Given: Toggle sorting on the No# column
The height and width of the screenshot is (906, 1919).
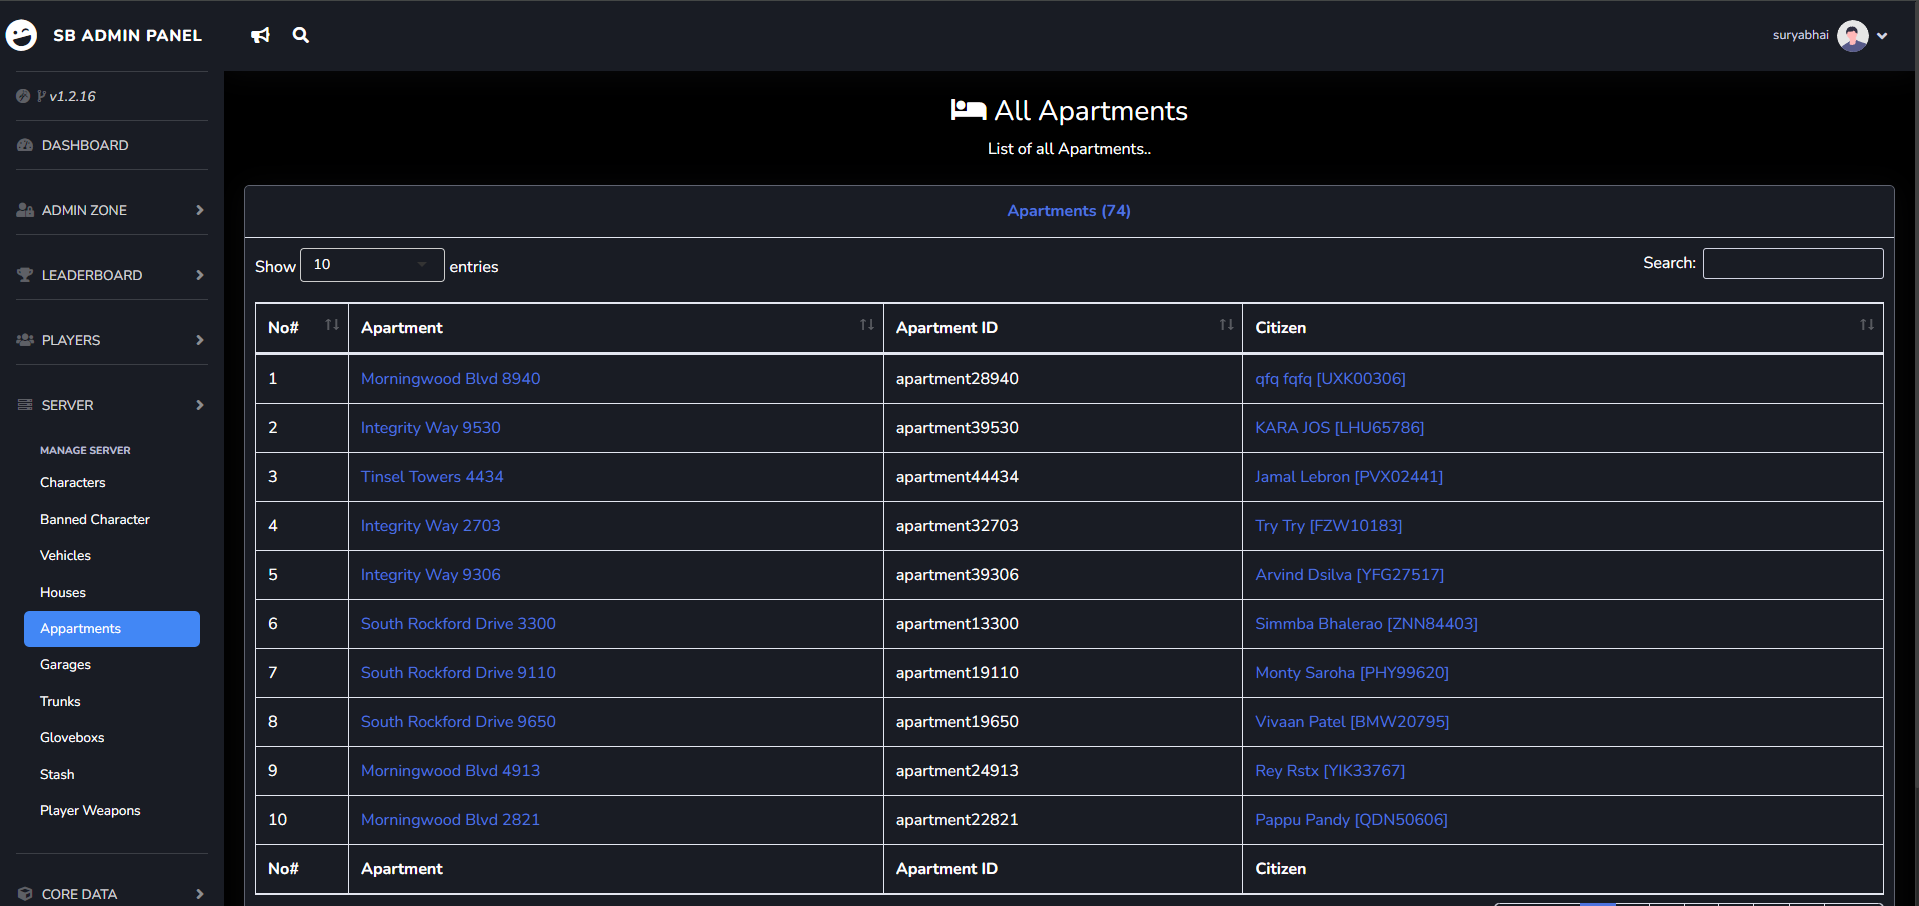Looking at the screenshot, I should coord(331,325).
